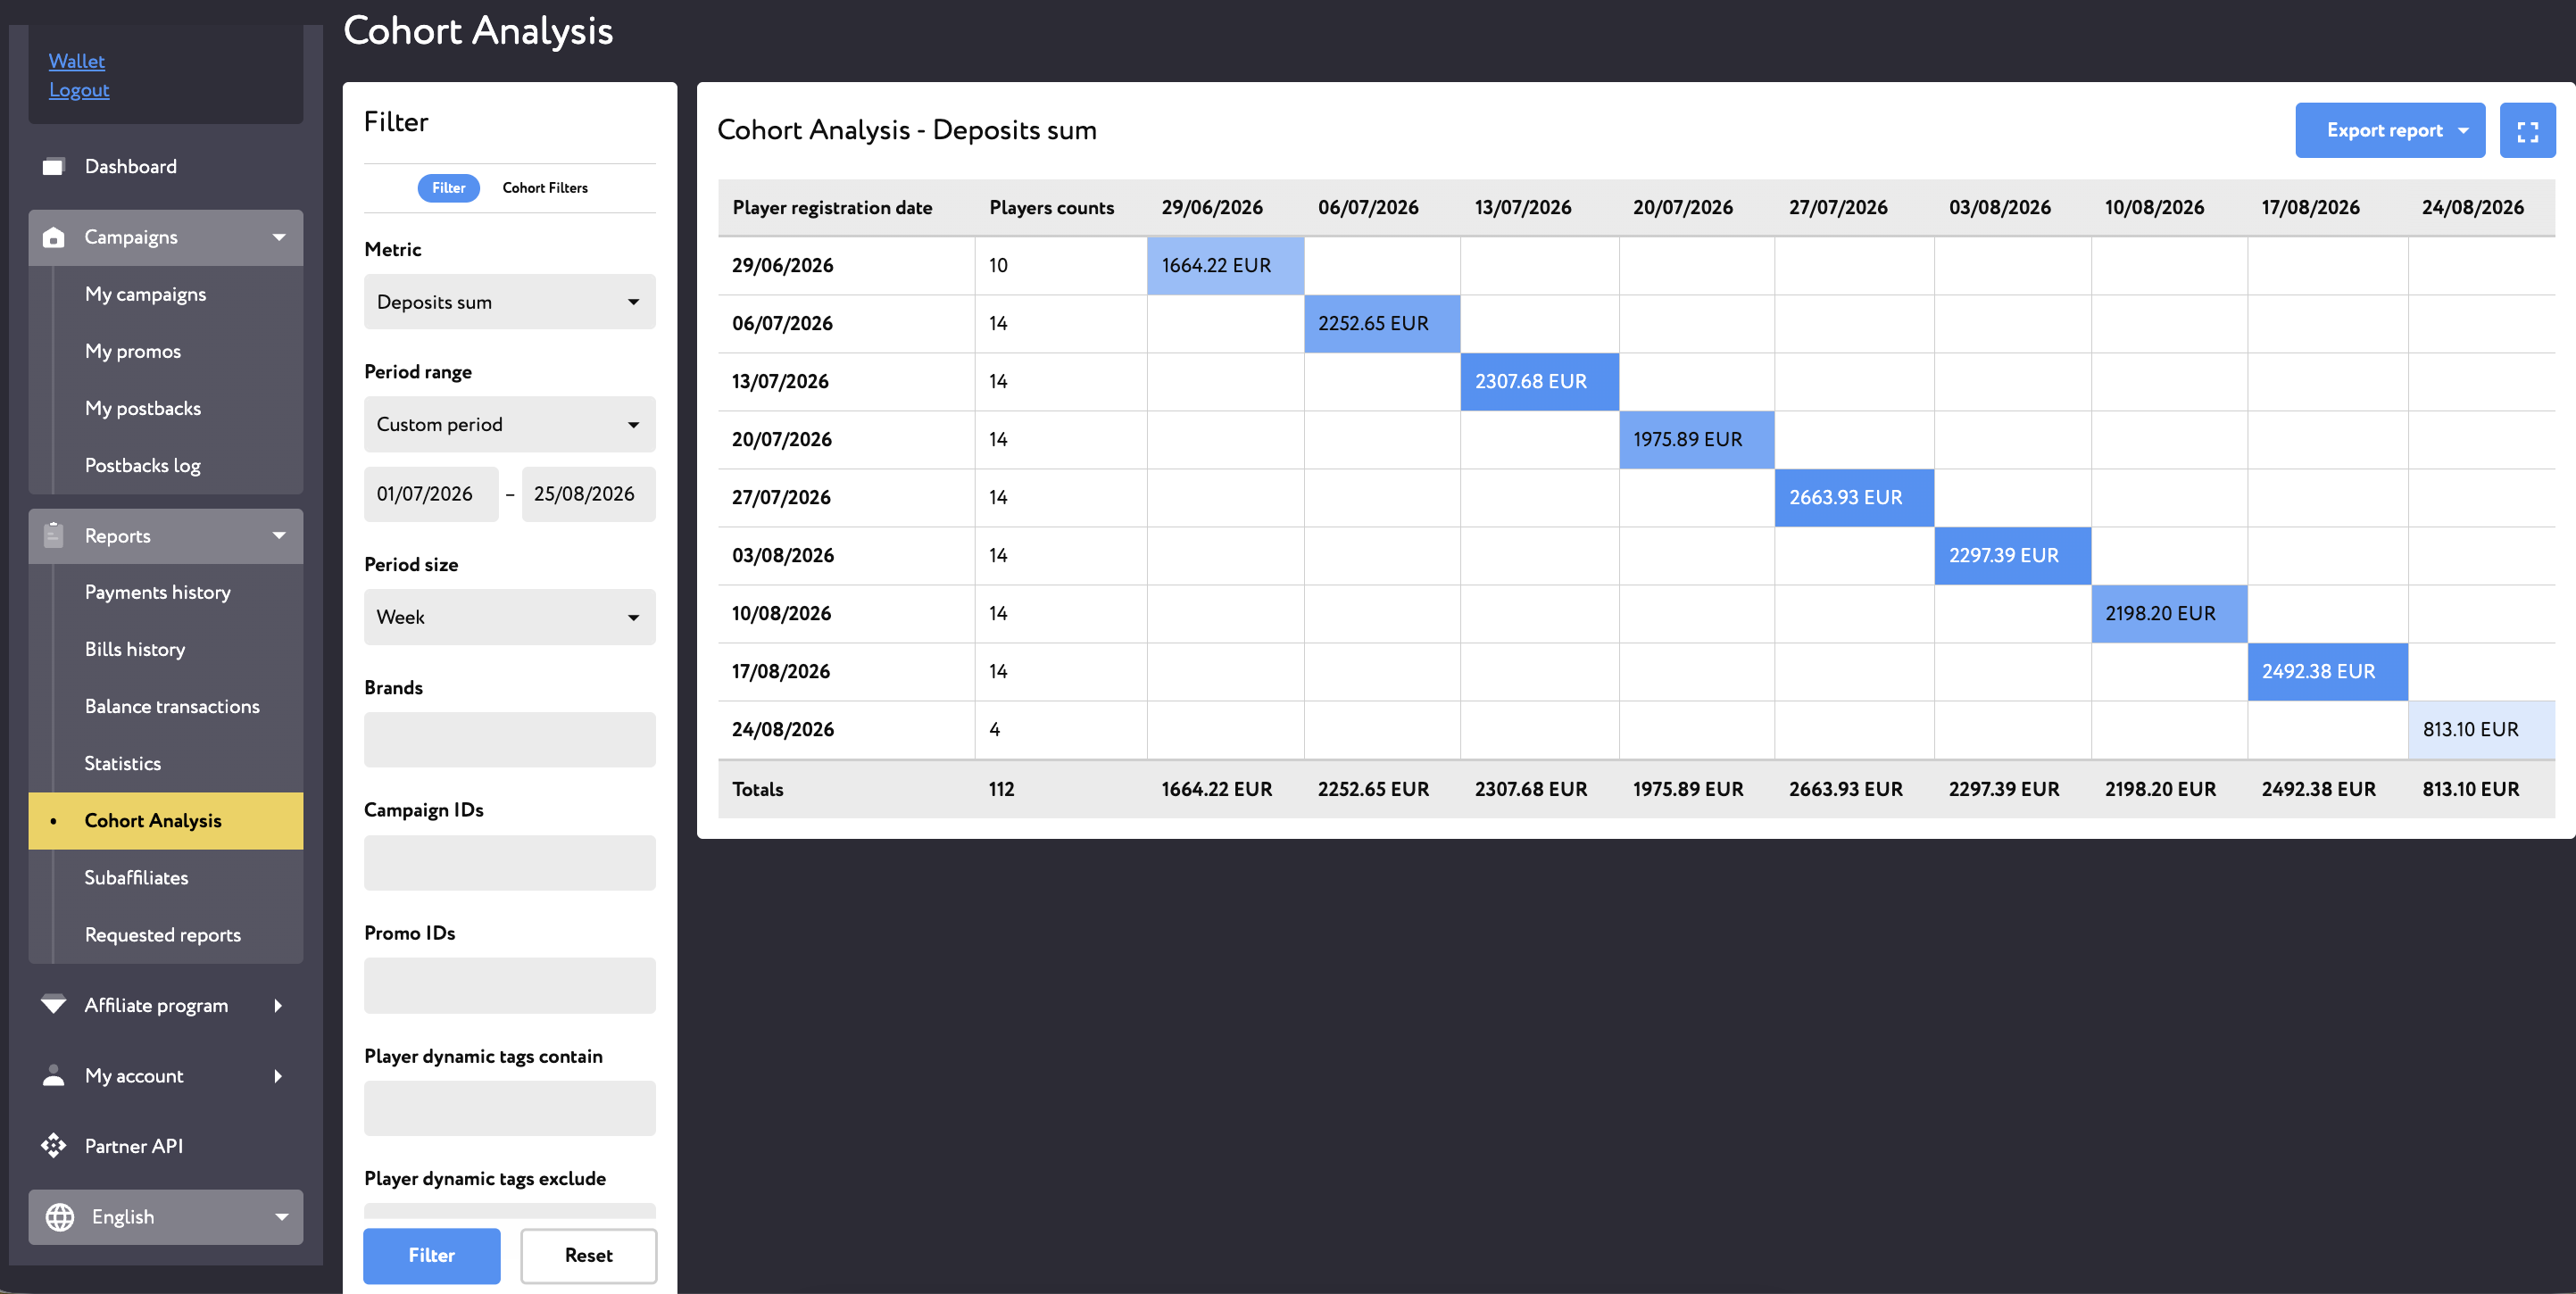Click the My account person icon
Screen dimensions: 2576x1294
[x=54, y=1075]
